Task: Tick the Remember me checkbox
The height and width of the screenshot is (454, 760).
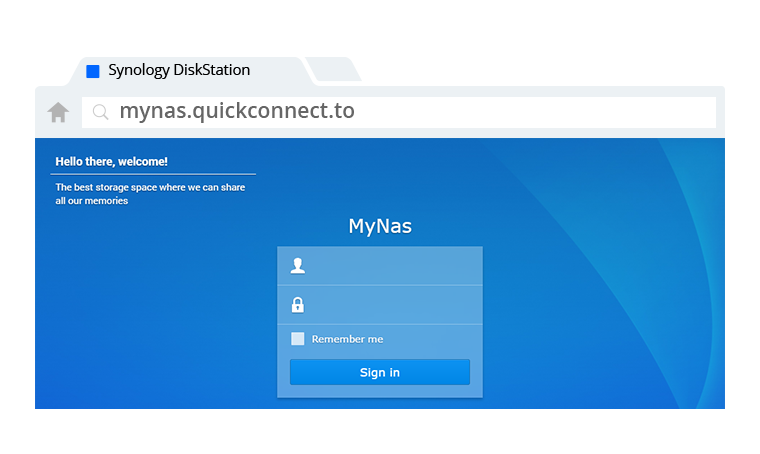Action: pyautogui.click(x=298, y=339)
